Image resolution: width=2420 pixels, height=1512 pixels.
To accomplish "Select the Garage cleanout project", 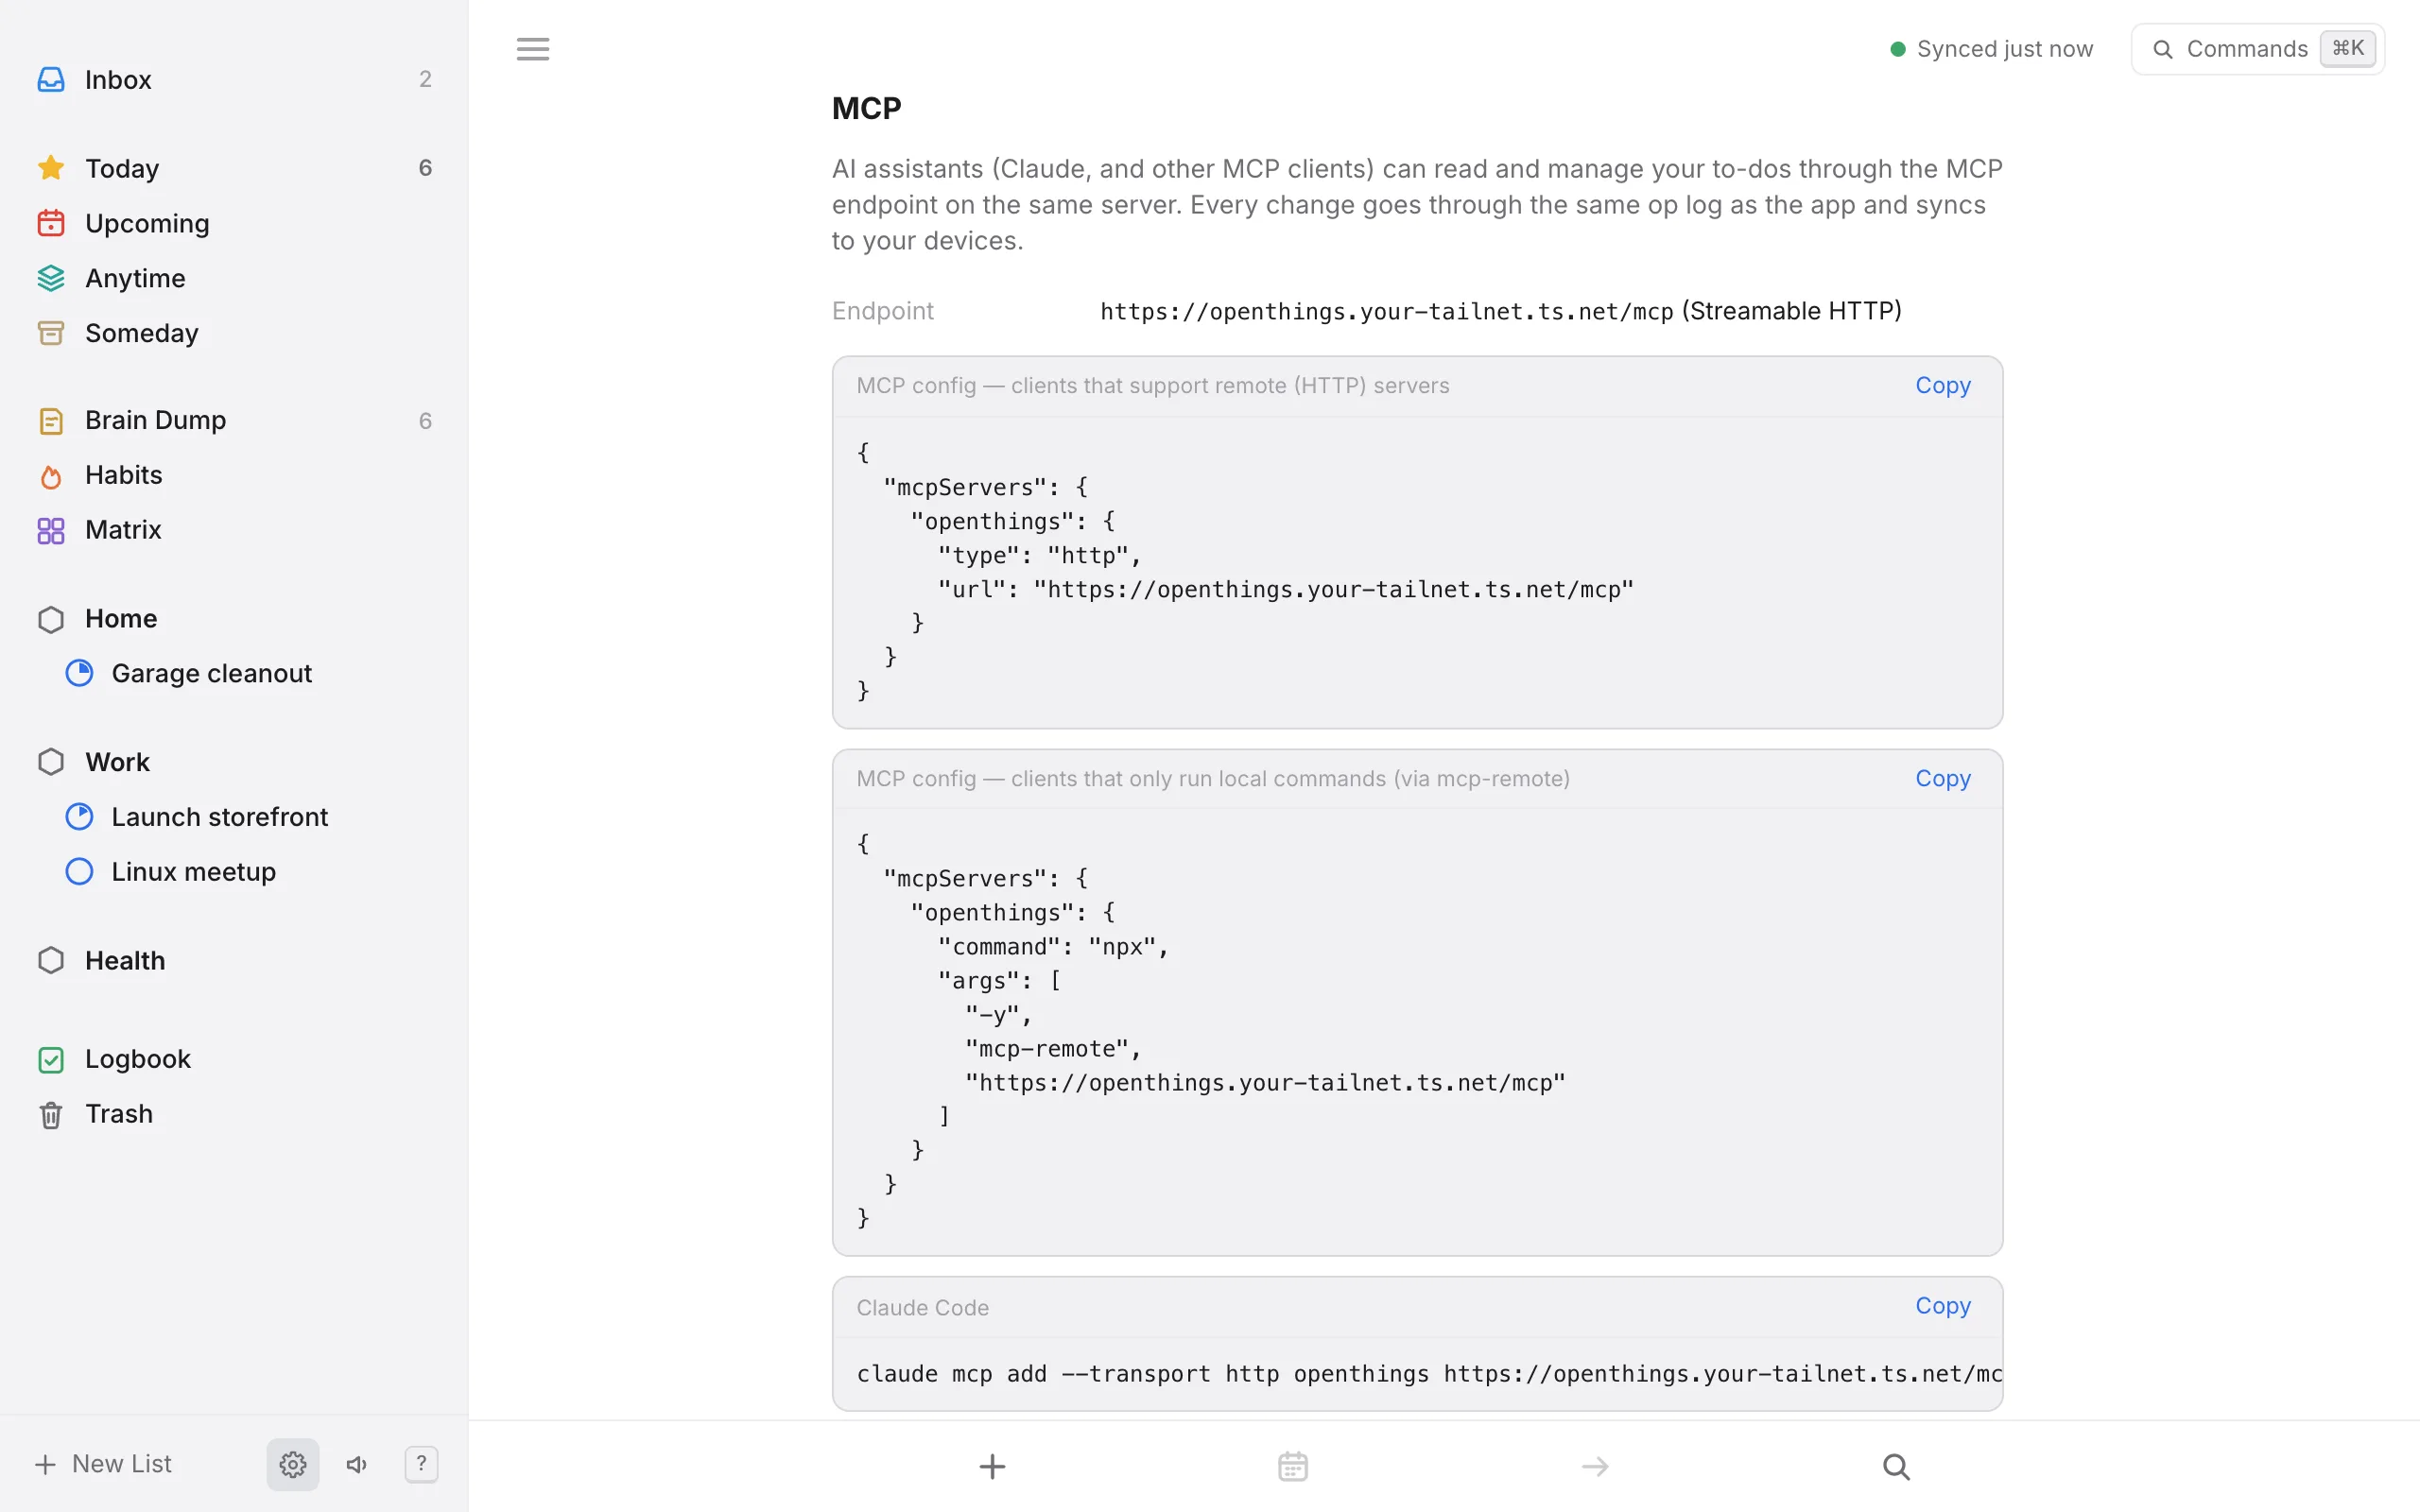I will 234,673.
